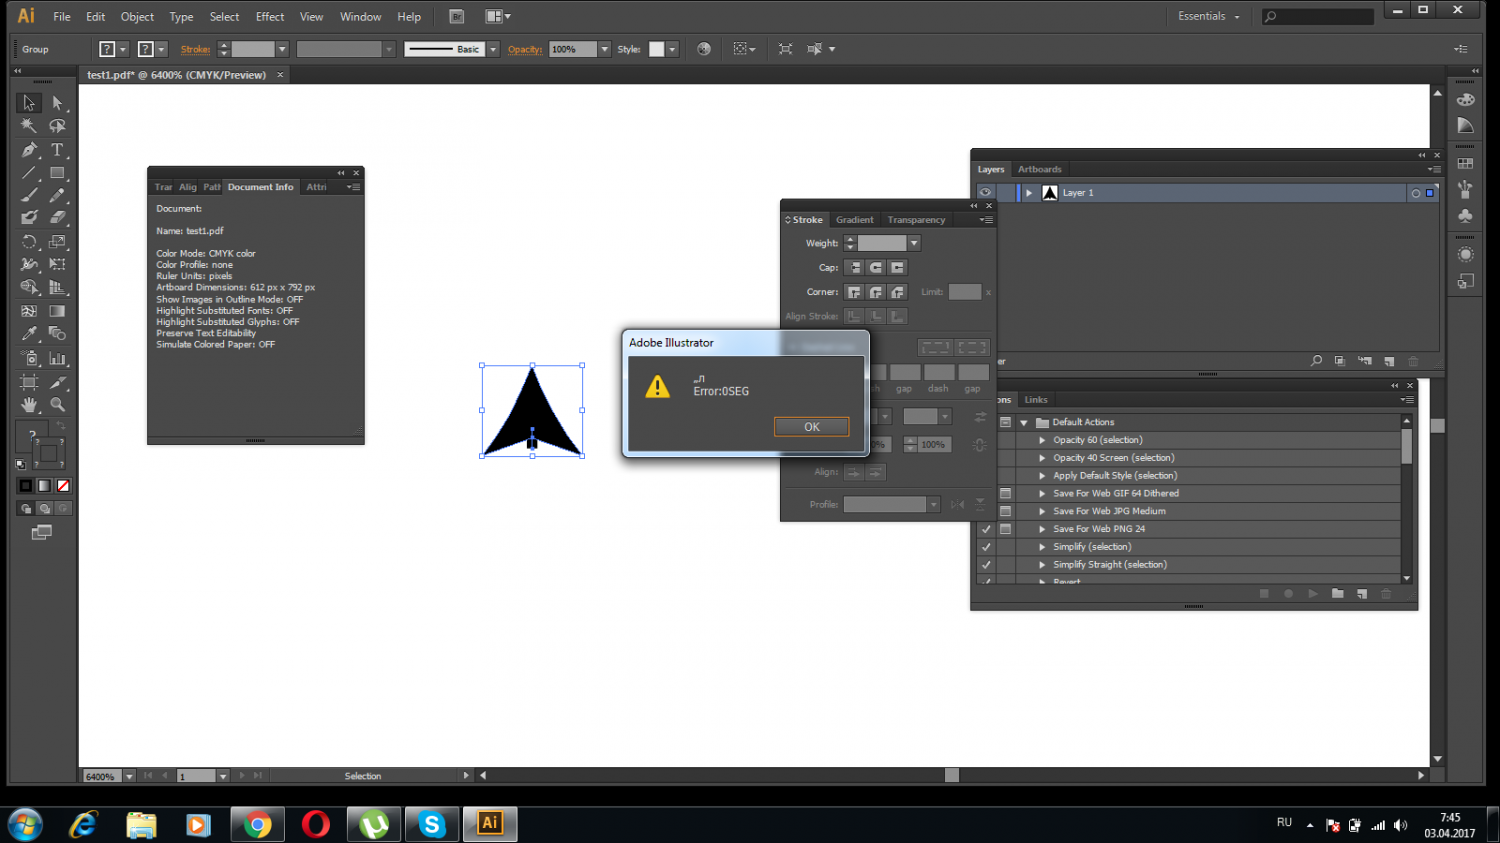Select the Scale tool
Screen dimensions: 1500x843
57,242
